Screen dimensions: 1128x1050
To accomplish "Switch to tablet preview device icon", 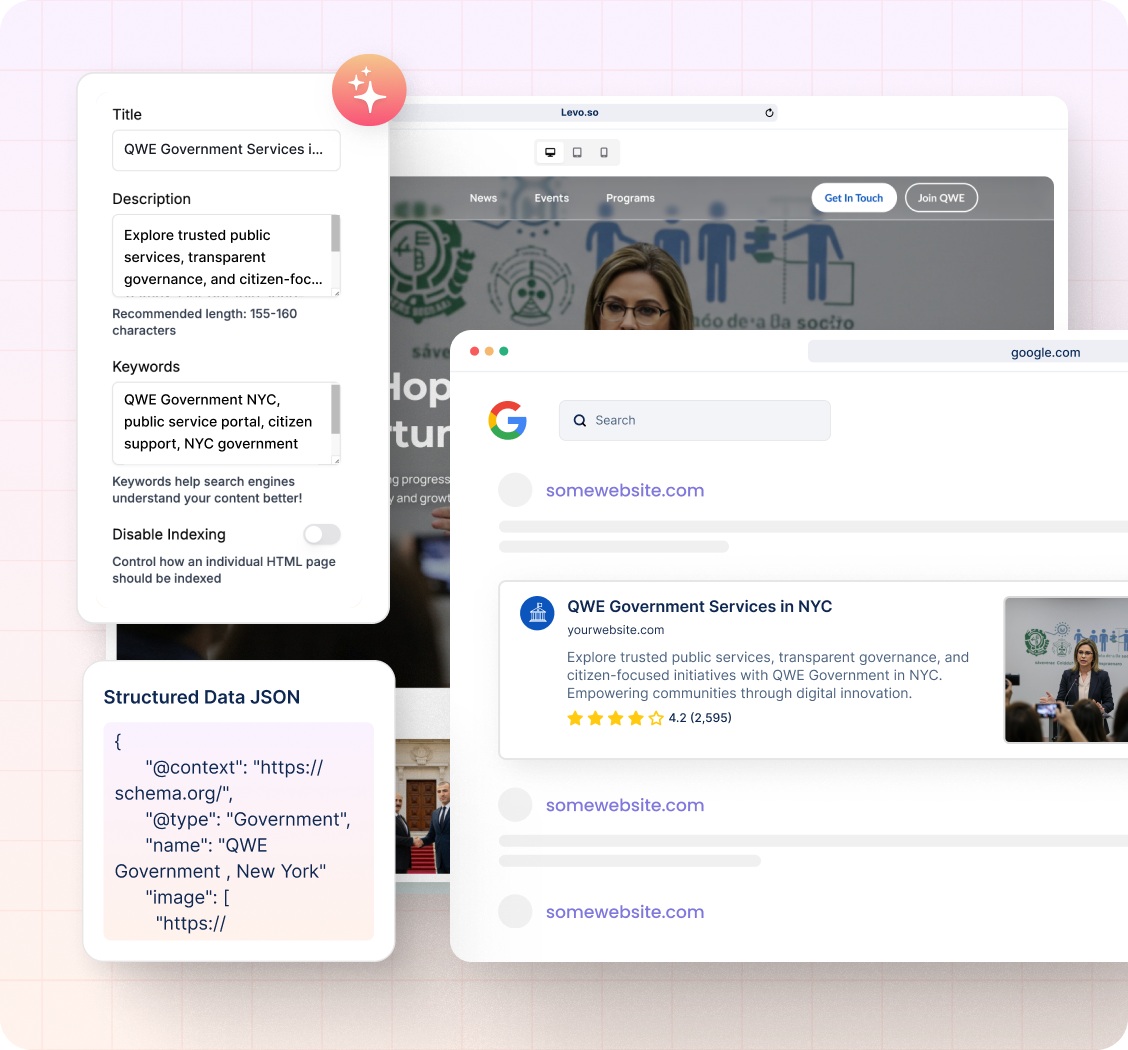I will point(577,153).
